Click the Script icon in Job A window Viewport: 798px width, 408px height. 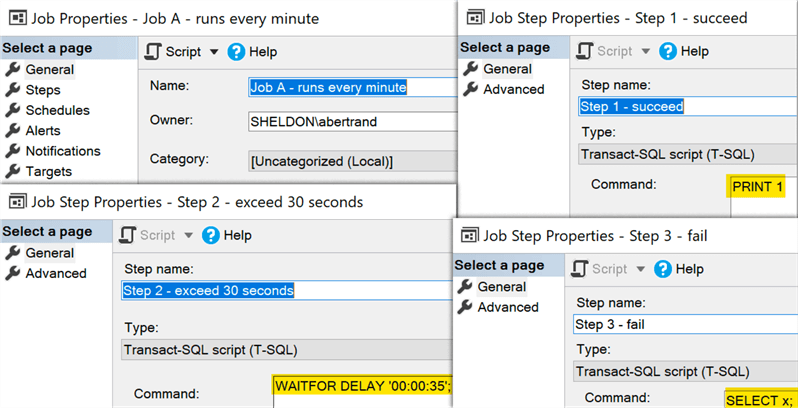[x=155, y=52]
